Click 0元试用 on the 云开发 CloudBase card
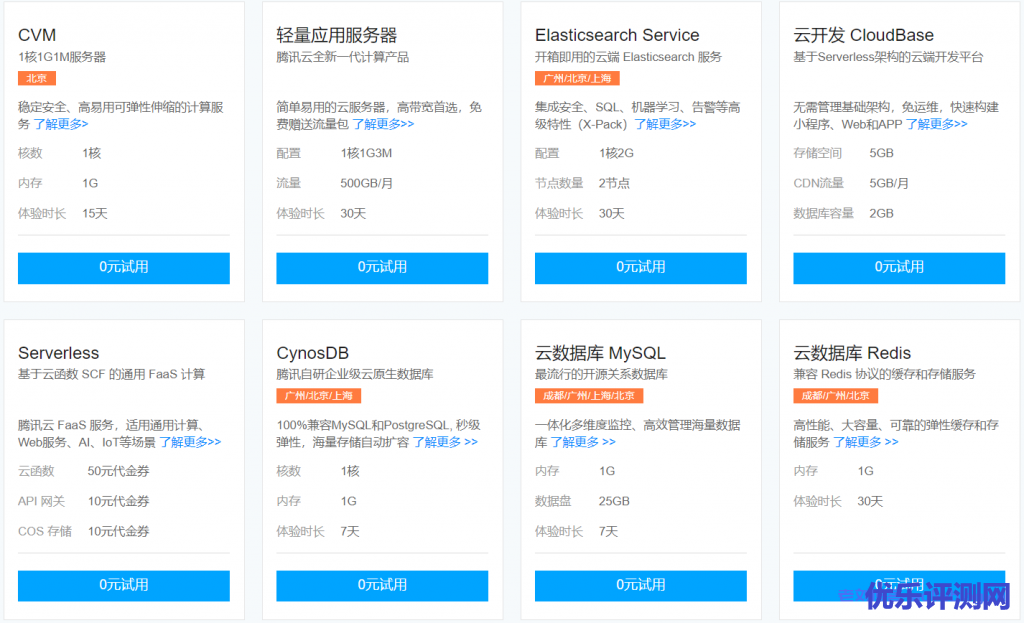Viewport: 1024px width, 623px height. (x=899, y=267)
